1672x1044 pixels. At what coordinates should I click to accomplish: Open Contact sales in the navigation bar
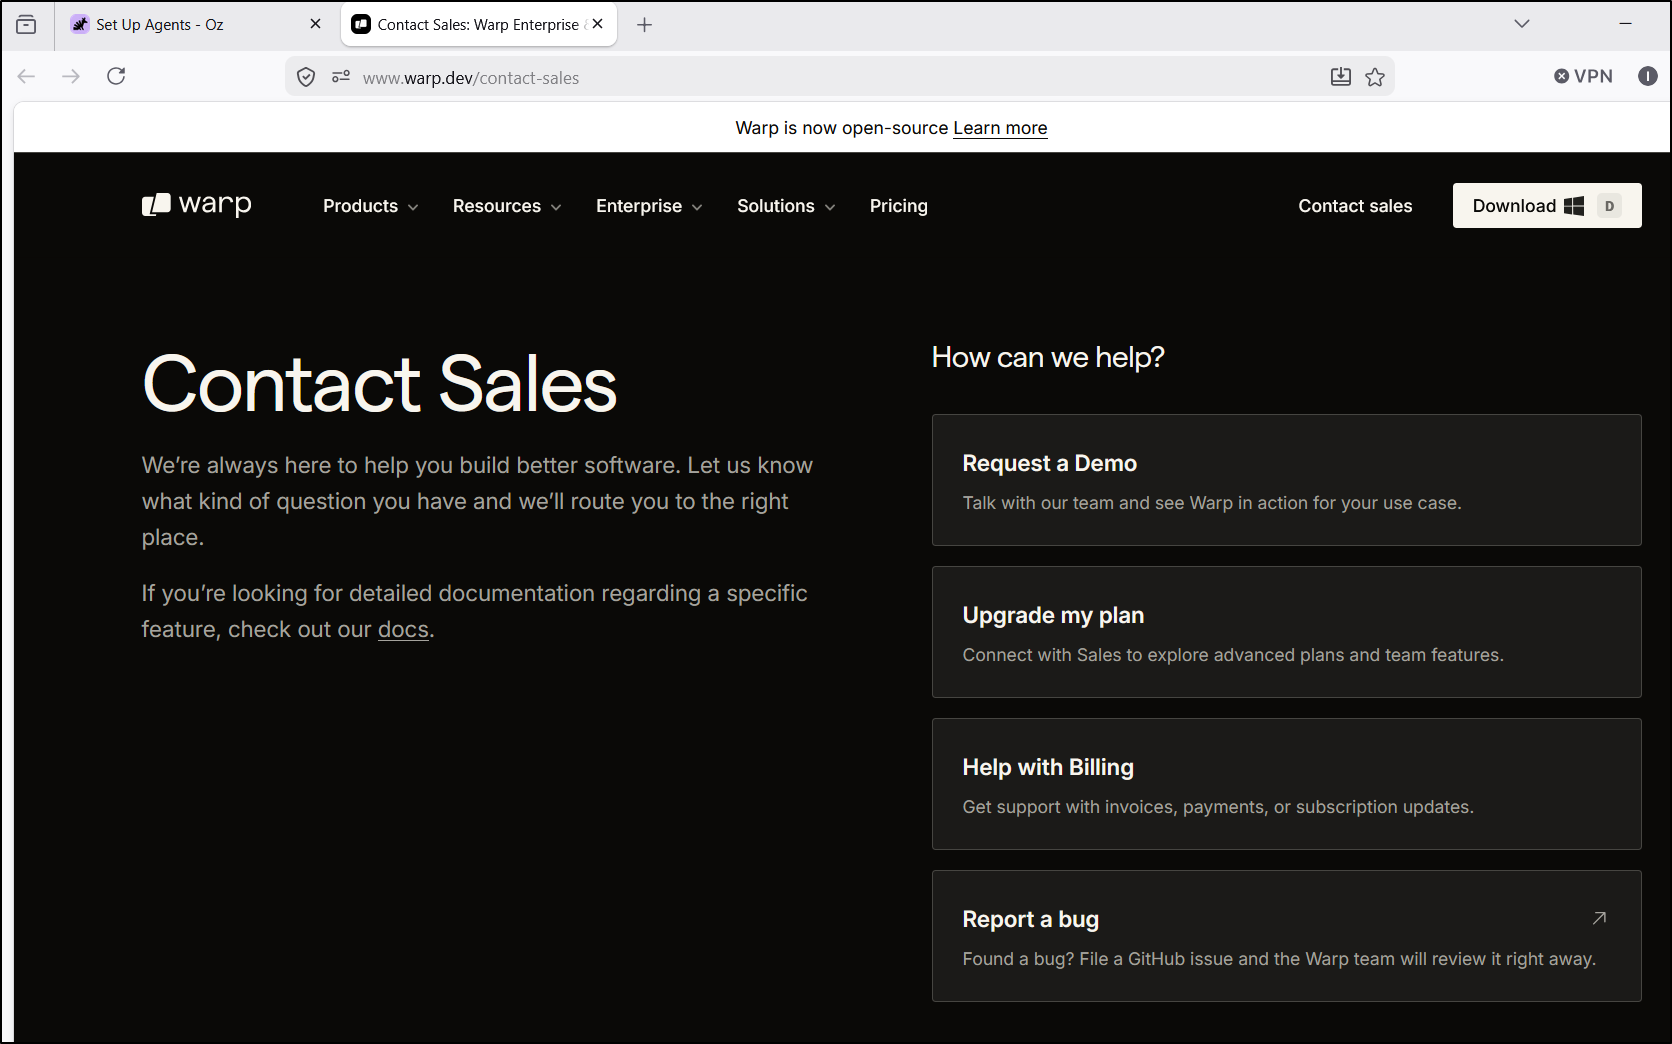point(1355,206)
